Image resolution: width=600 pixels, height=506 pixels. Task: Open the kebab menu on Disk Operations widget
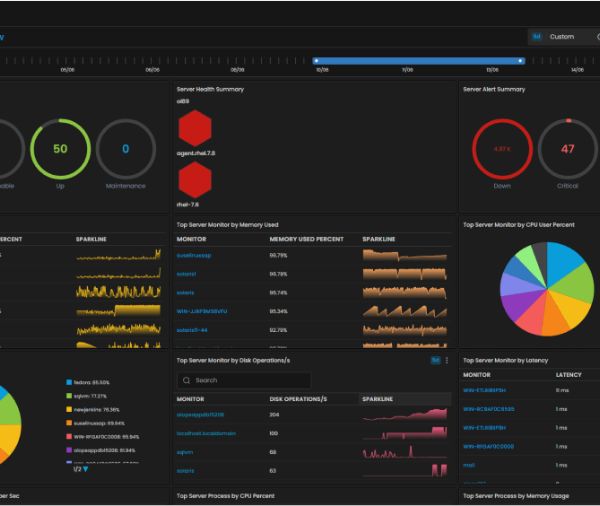click(x=447, y=360)
